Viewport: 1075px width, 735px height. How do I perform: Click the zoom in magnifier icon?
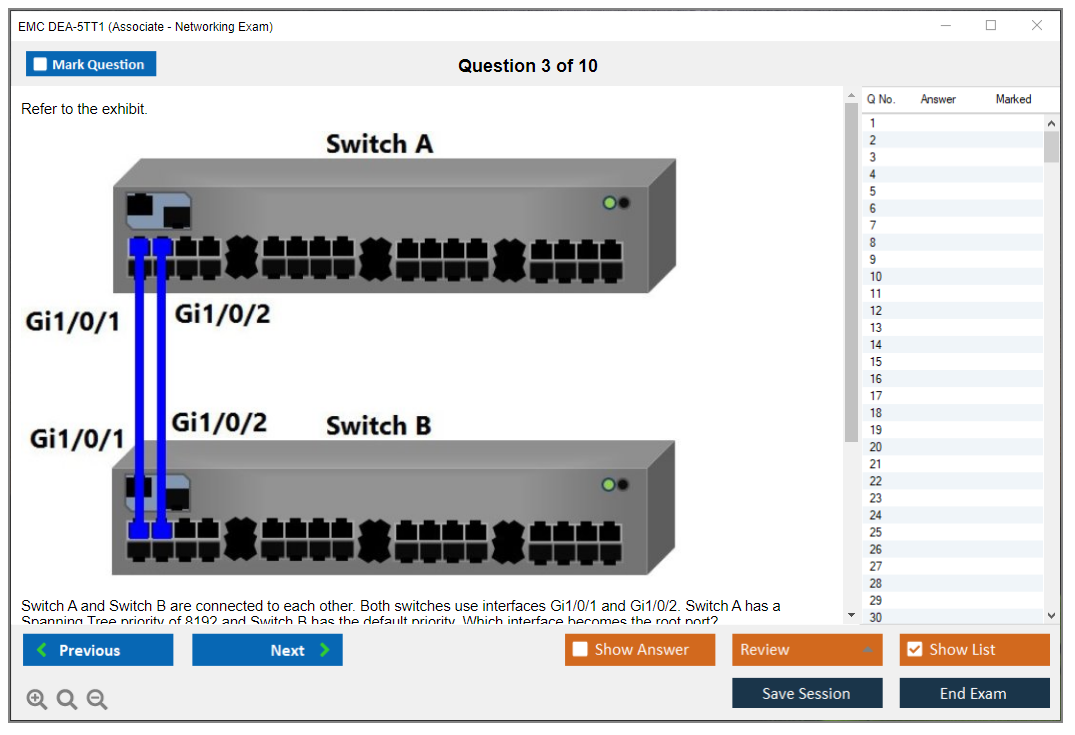tap(37, 700)
